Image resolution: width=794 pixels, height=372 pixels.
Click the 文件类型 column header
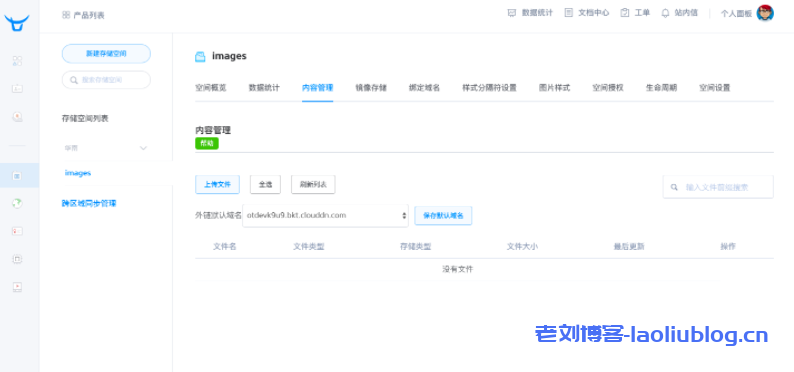click(308, 246)
